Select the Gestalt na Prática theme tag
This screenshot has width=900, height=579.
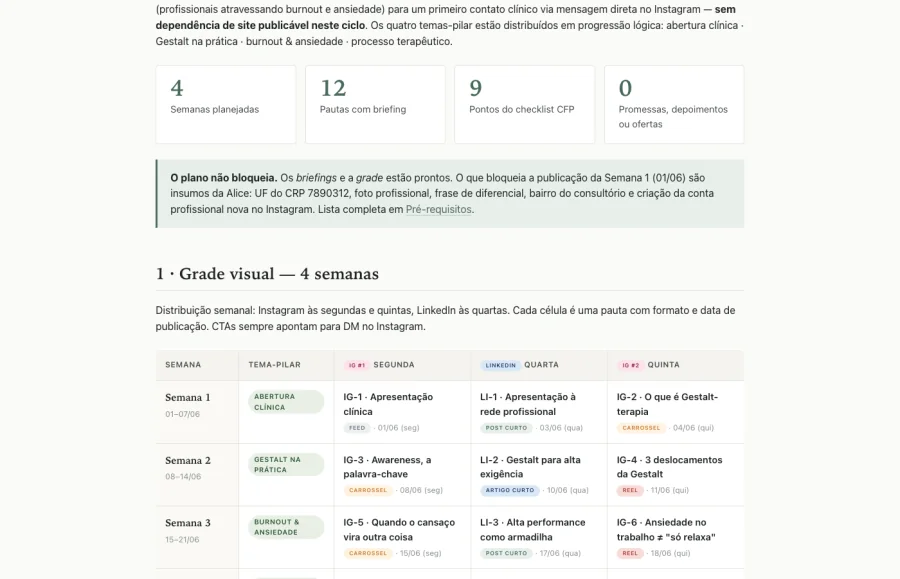click(x=286, y=464)
